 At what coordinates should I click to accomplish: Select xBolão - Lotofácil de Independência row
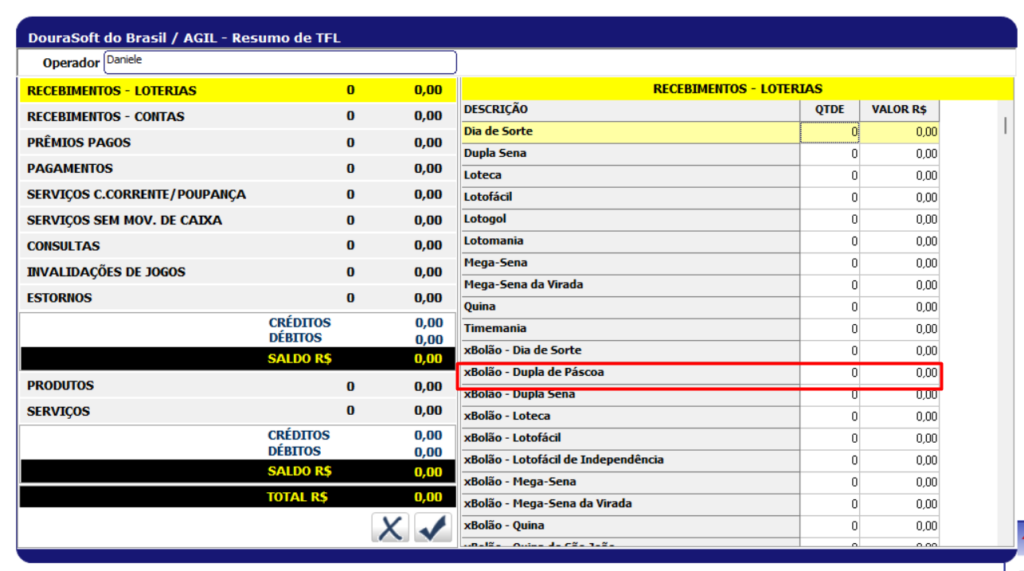630,460
